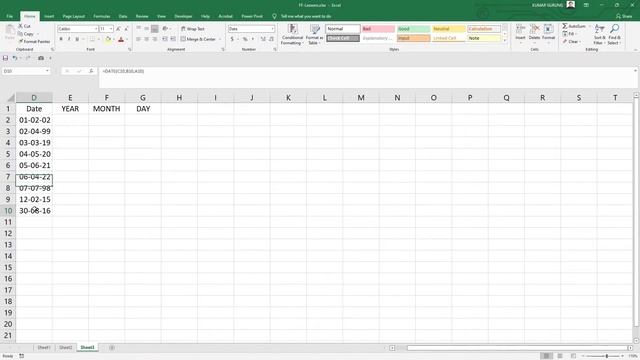Screen dimensions: 640x360
Task: Open Sort & Filter menu
Action: (599, 34)
